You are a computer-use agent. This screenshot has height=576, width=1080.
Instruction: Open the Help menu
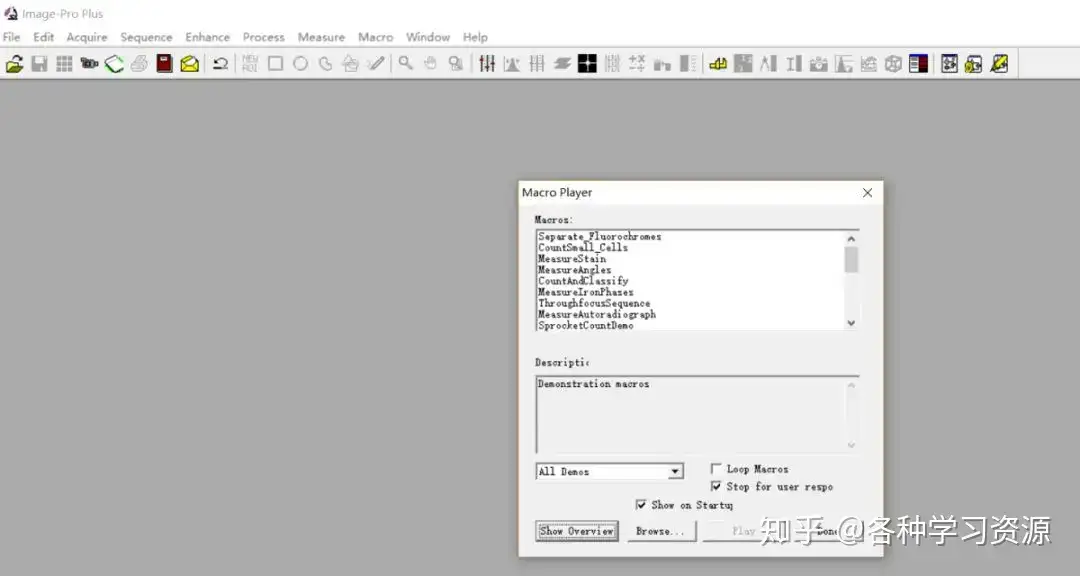pos(475,37)
